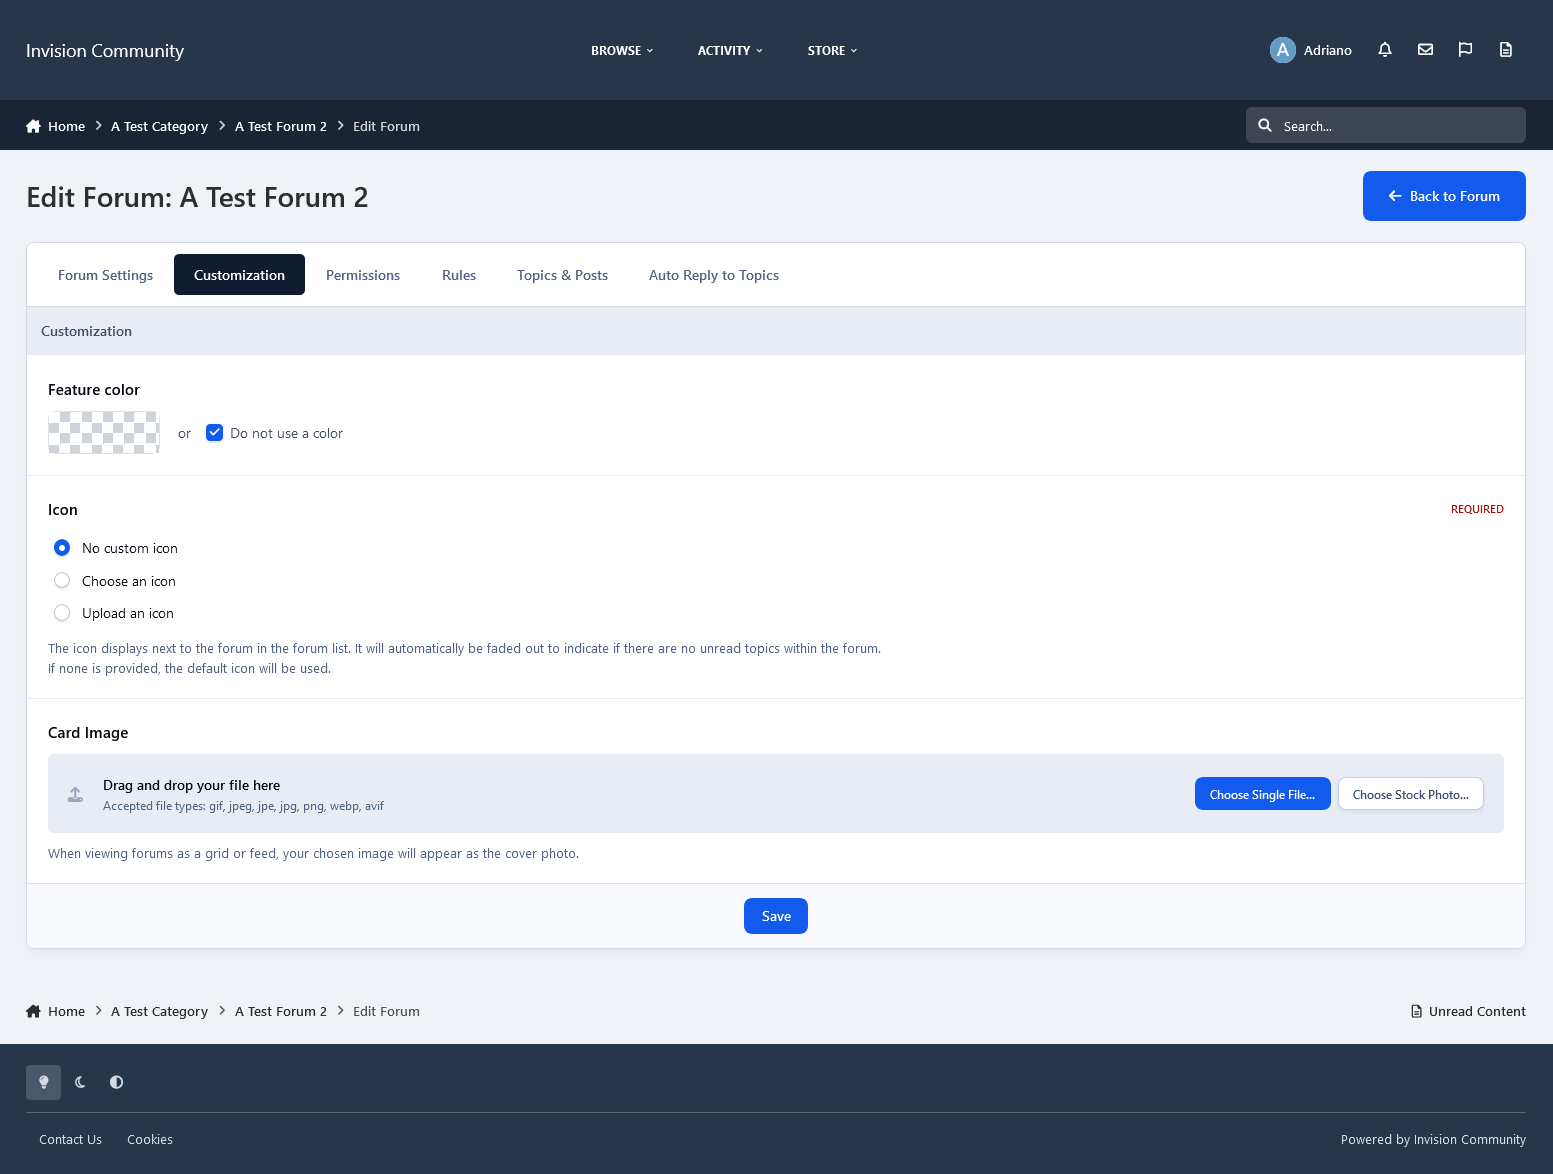Screen dimensions: 1553x1174
Task: Click Adriano's avatar icon
Action: tap(1282, 50)
